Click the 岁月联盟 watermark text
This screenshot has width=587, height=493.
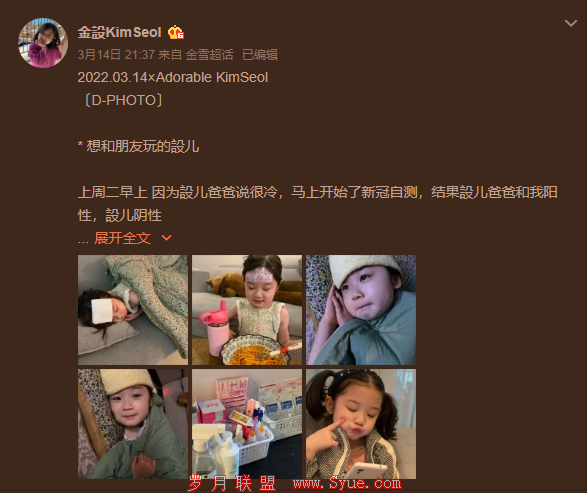pos(232,483)
